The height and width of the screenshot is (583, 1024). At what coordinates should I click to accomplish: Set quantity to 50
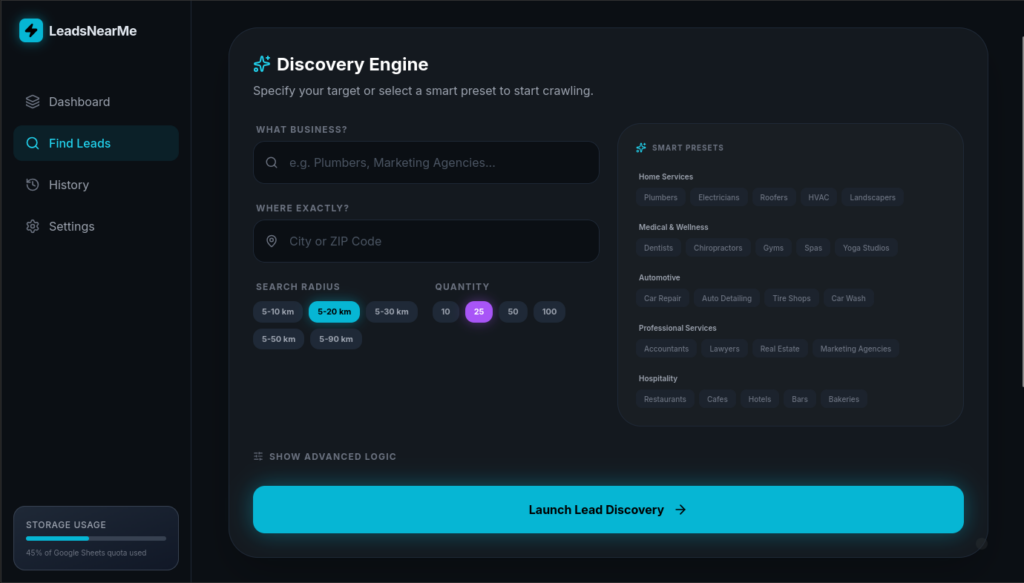(513, 312)
